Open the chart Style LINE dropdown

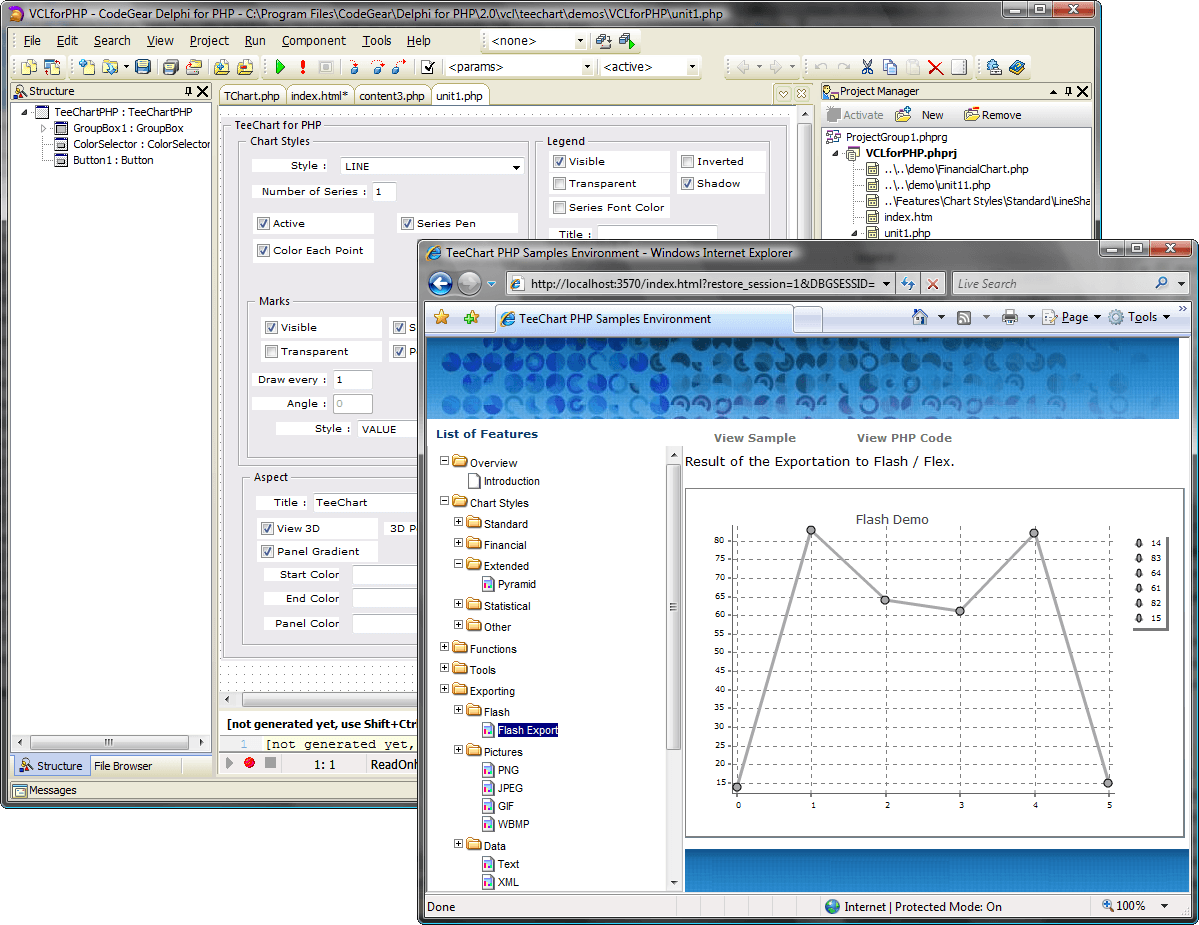point(516,167)
